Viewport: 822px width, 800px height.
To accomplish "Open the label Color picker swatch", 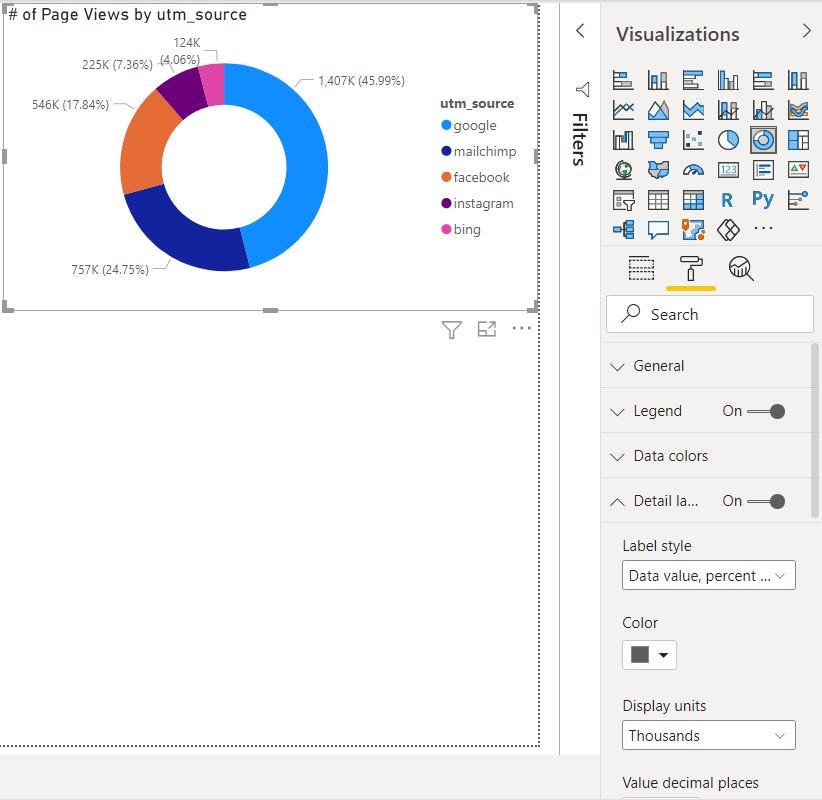I will tap(649, 655).
